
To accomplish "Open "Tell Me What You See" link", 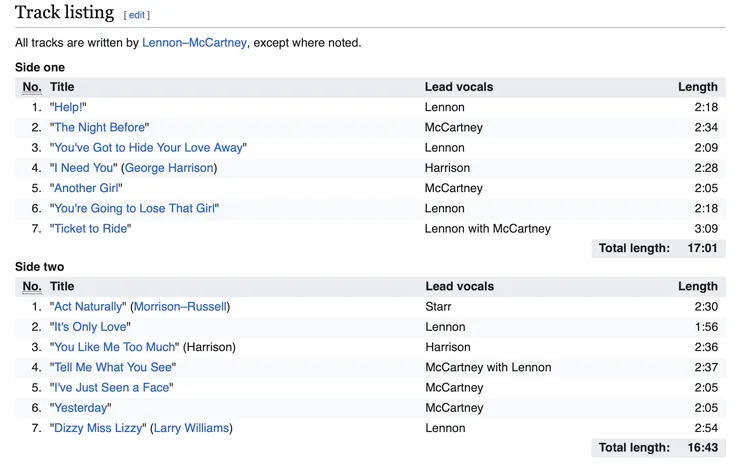I will [x=114, y=367].
